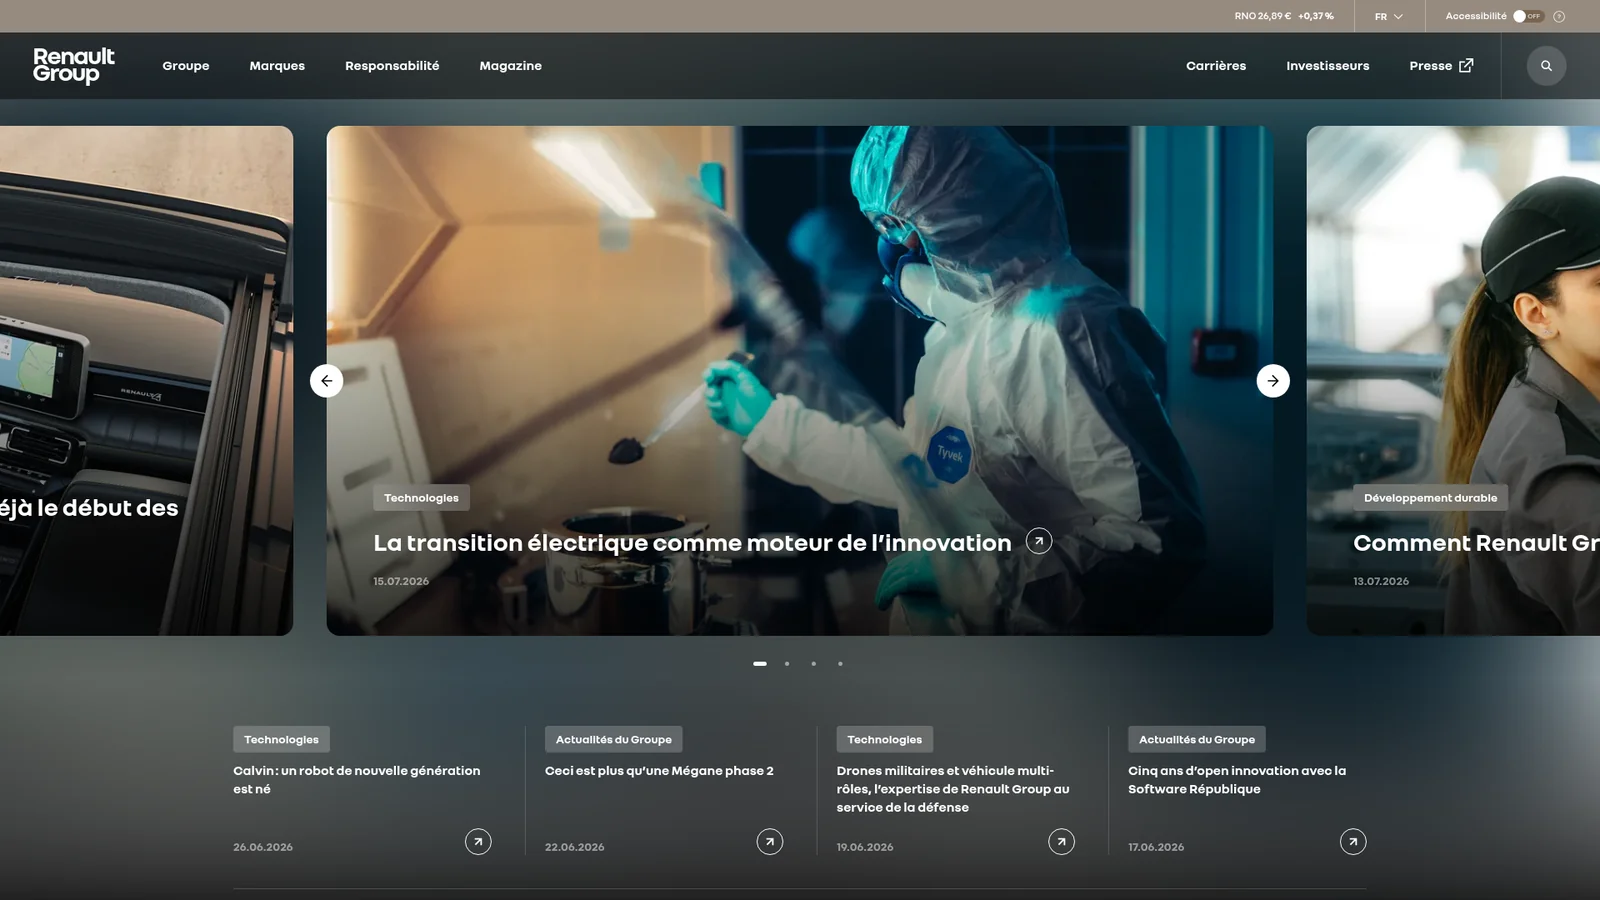Click the date 13.07.2026
The image size is (1600, 900).
(x=1381, y=581)
